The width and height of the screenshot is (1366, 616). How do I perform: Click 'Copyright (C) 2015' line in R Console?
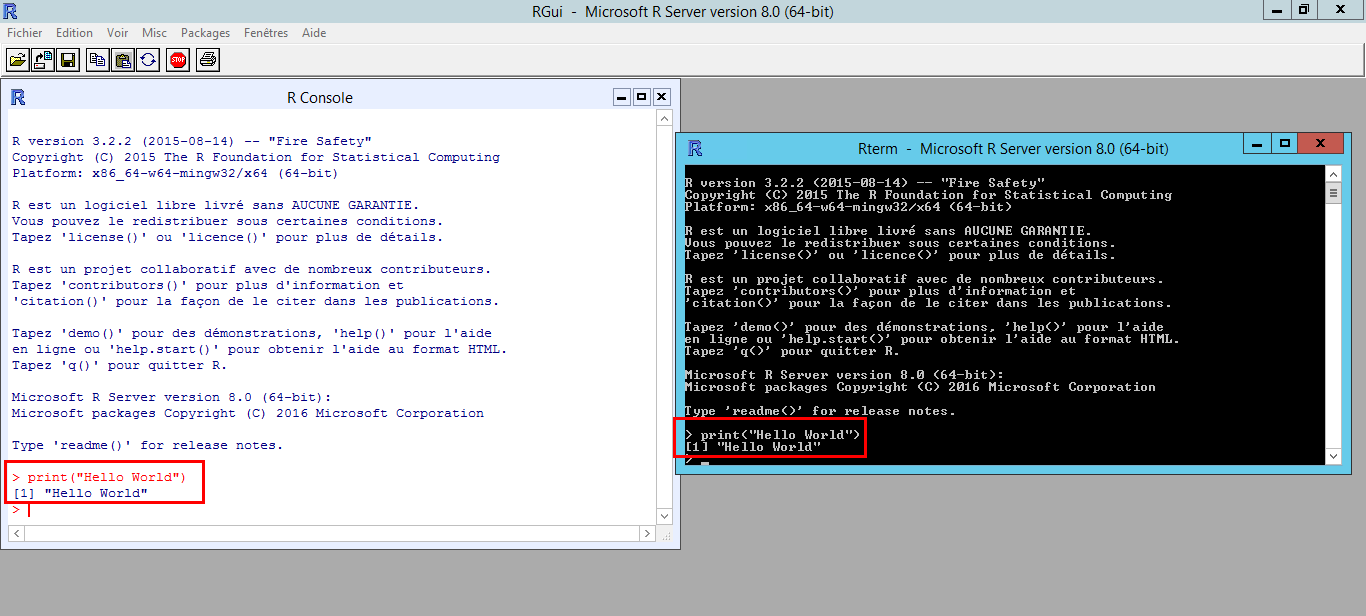tap(256, 157)
